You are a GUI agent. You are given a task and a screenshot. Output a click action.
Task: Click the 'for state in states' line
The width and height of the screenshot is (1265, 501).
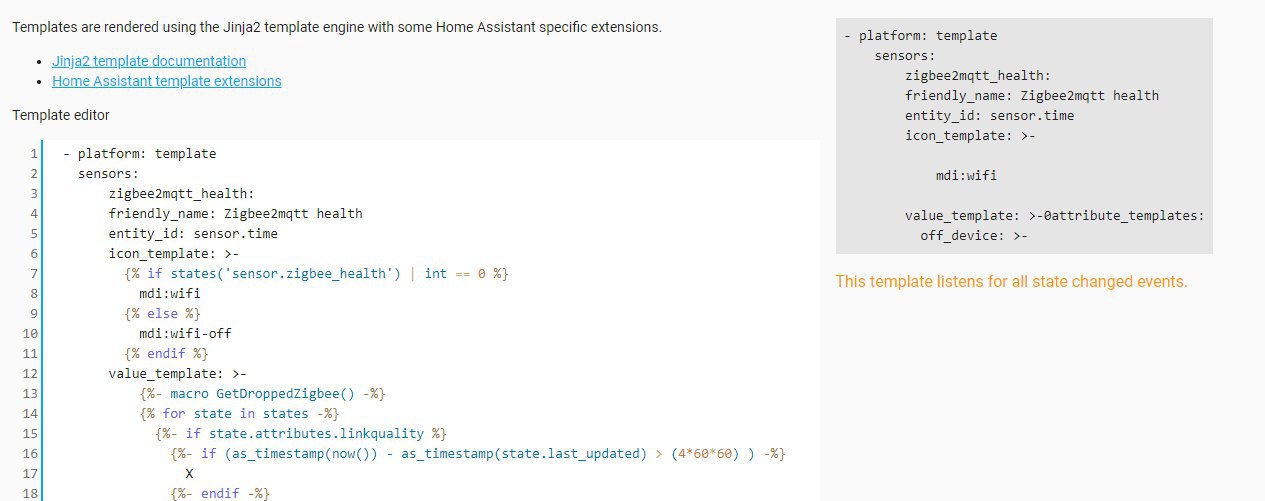[239, 413]
